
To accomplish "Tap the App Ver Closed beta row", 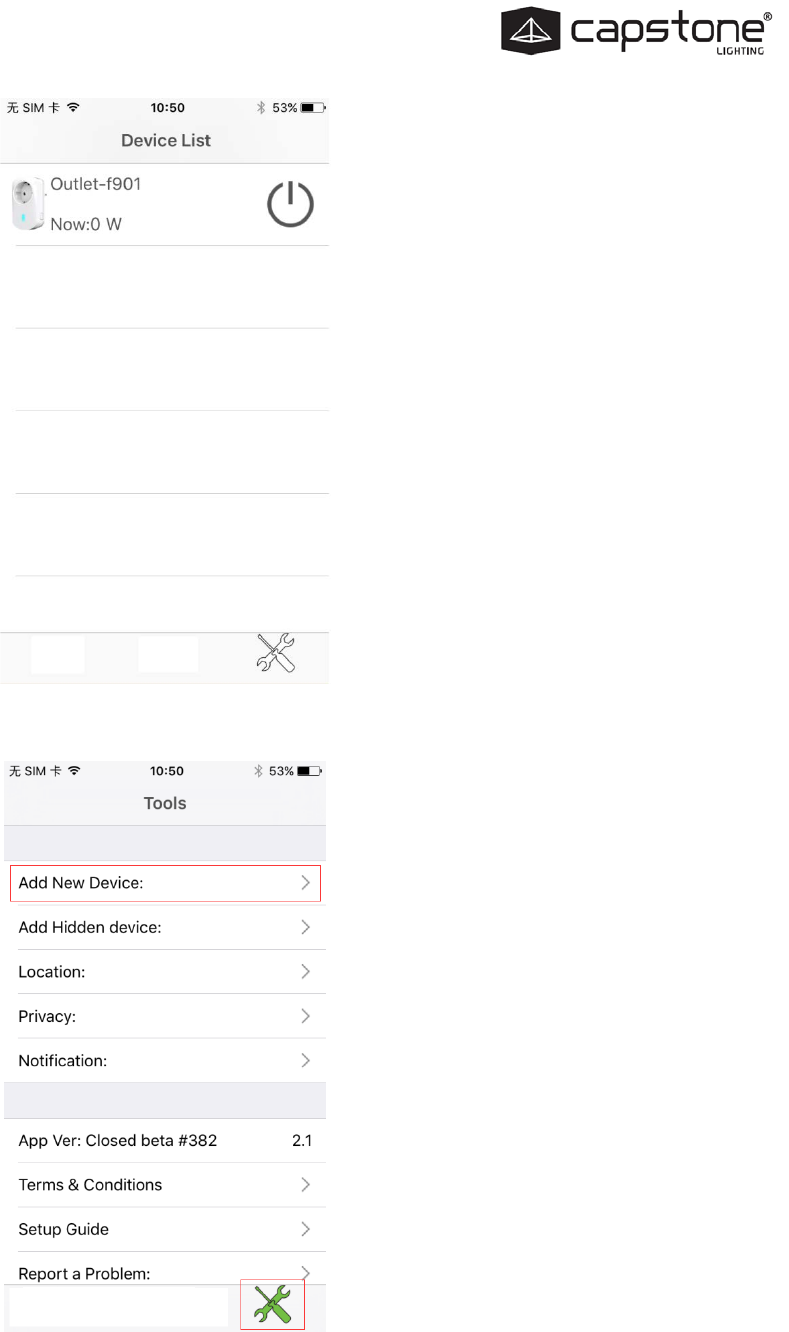I will tap(165, 1141).
